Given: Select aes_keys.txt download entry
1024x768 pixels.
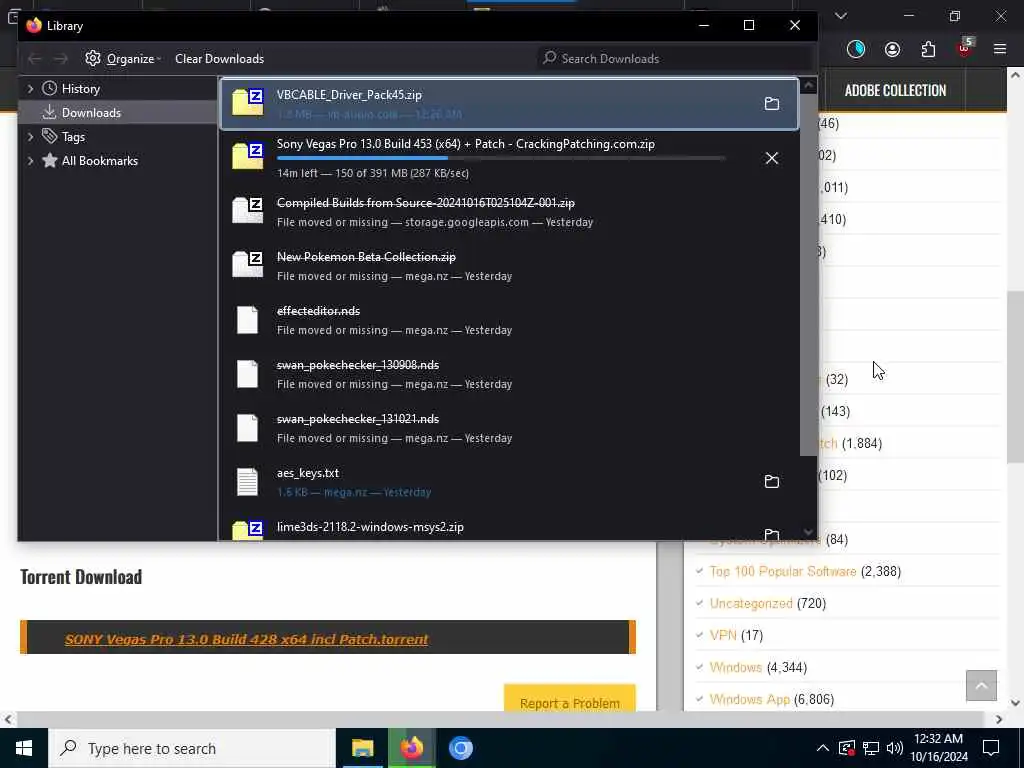Looking at the screenshot, I should [509, 482].
